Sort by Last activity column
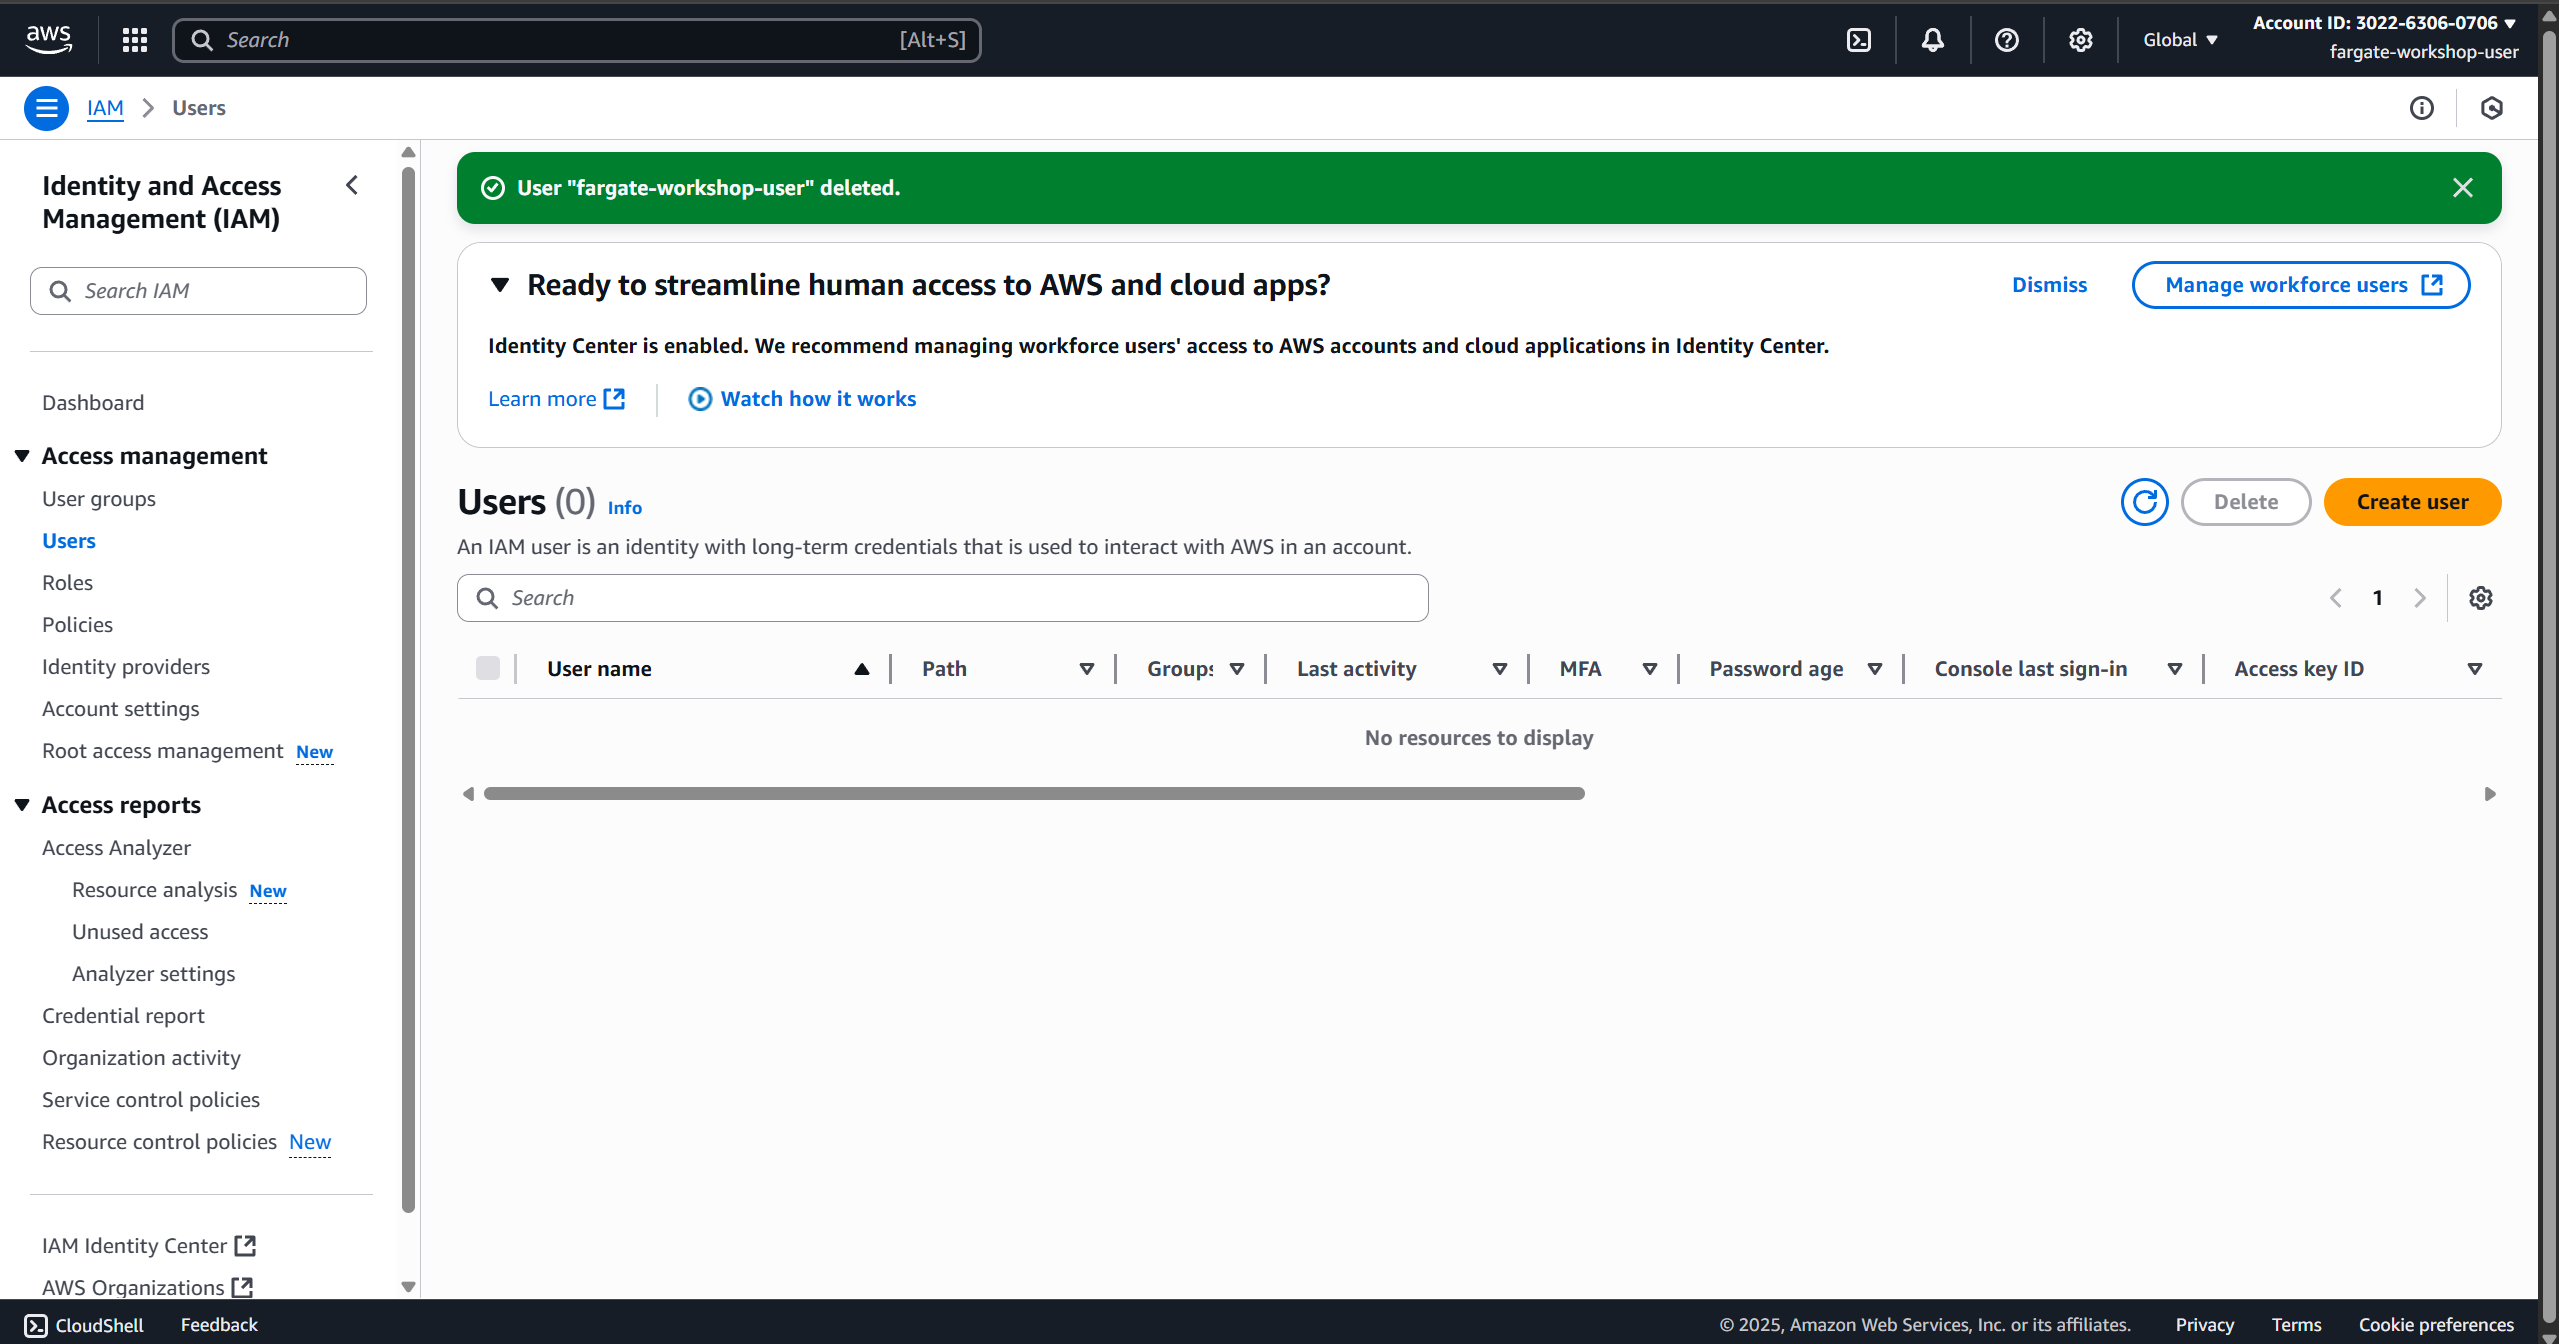This screenshot has width=2559, height=1344. (x=1499, y=669)
